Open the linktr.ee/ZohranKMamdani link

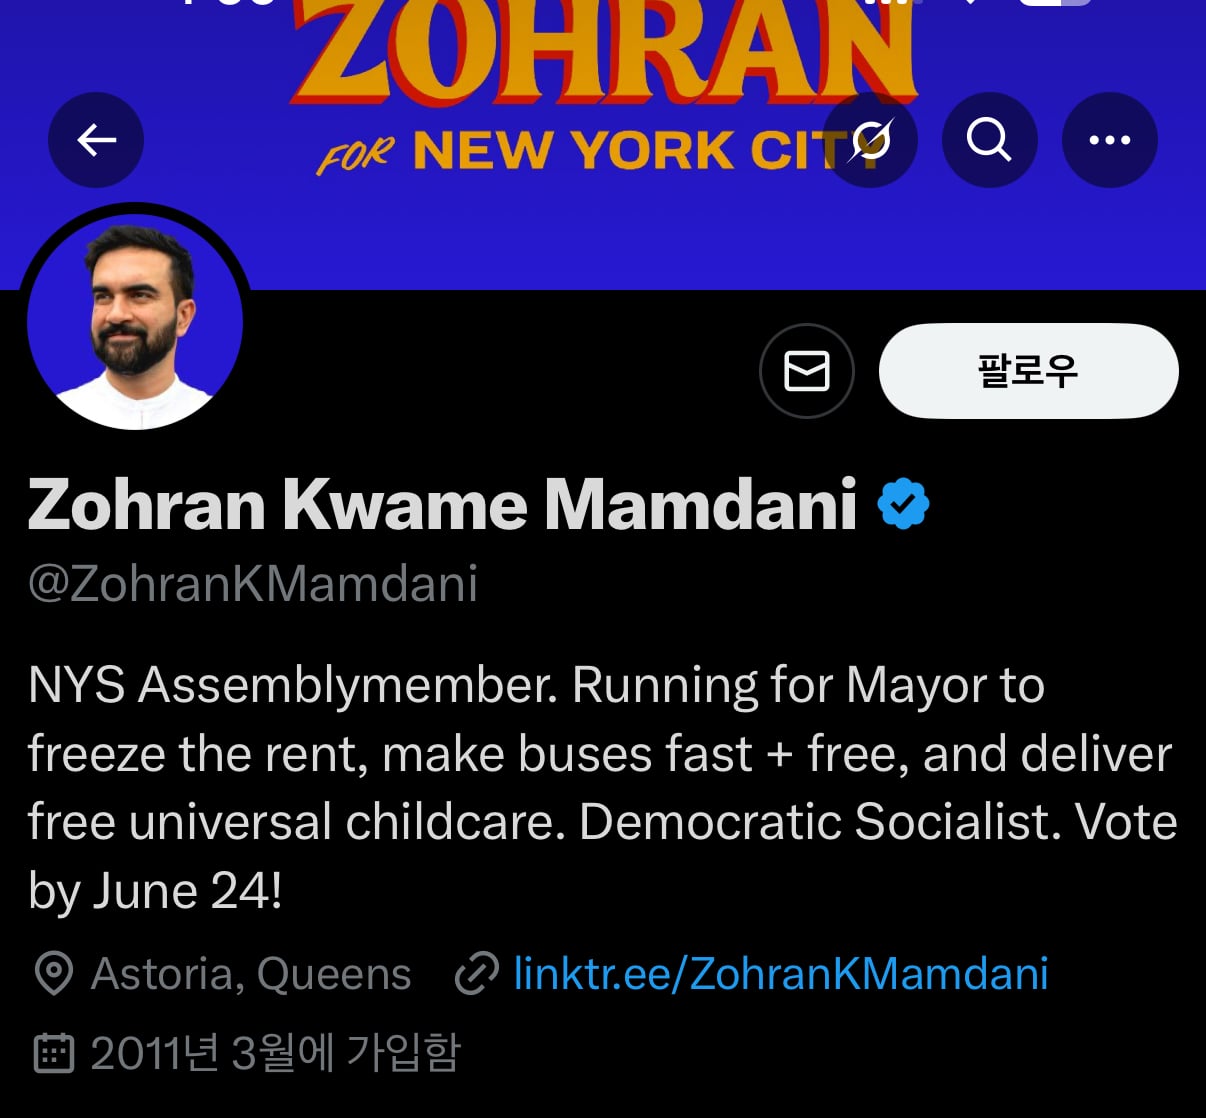(781, 973)
